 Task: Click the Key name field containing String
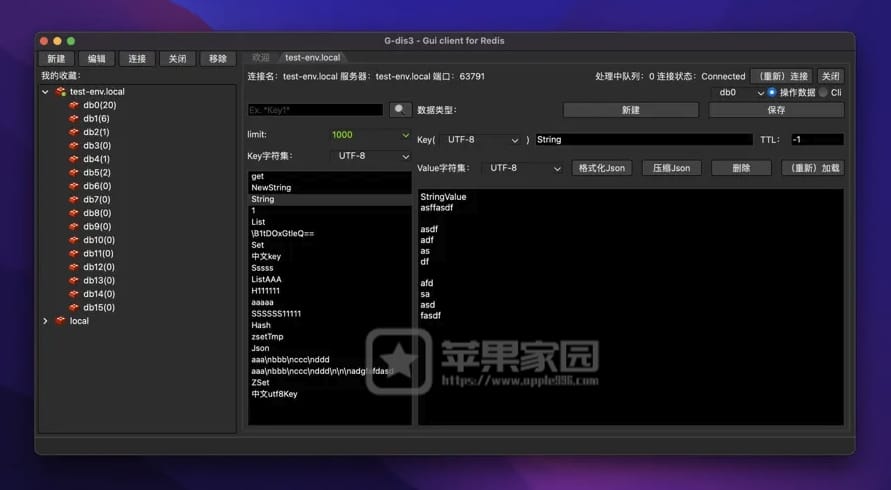644,140
